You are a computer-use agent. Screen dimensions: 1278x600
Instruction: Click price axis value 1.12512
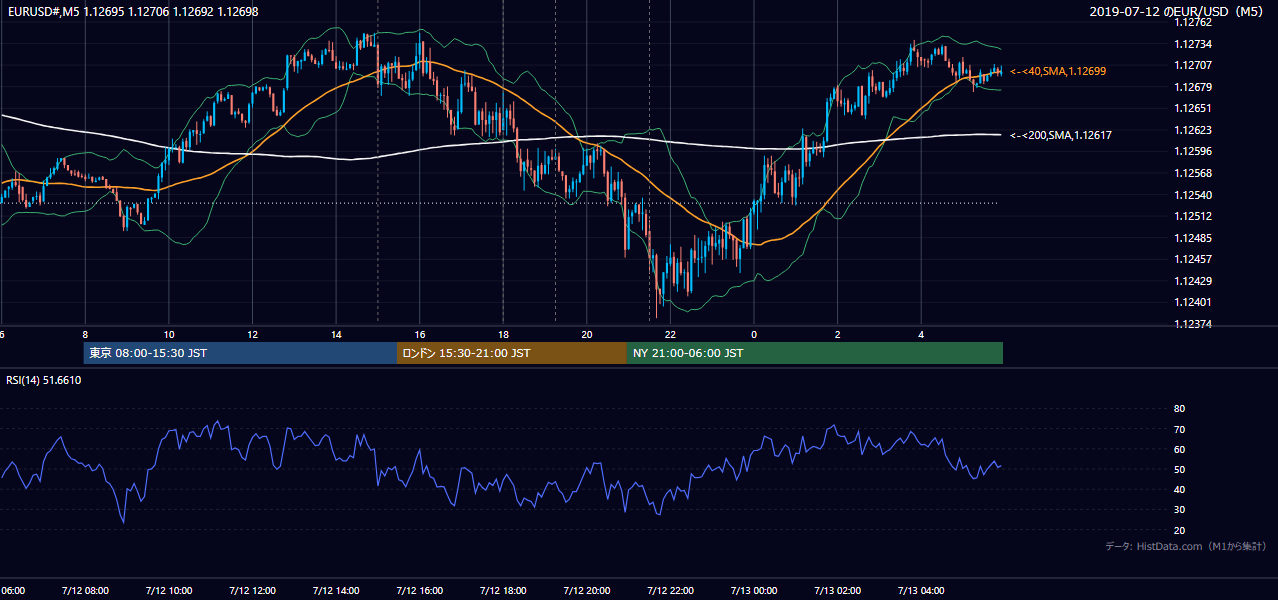coord(1192,216)
